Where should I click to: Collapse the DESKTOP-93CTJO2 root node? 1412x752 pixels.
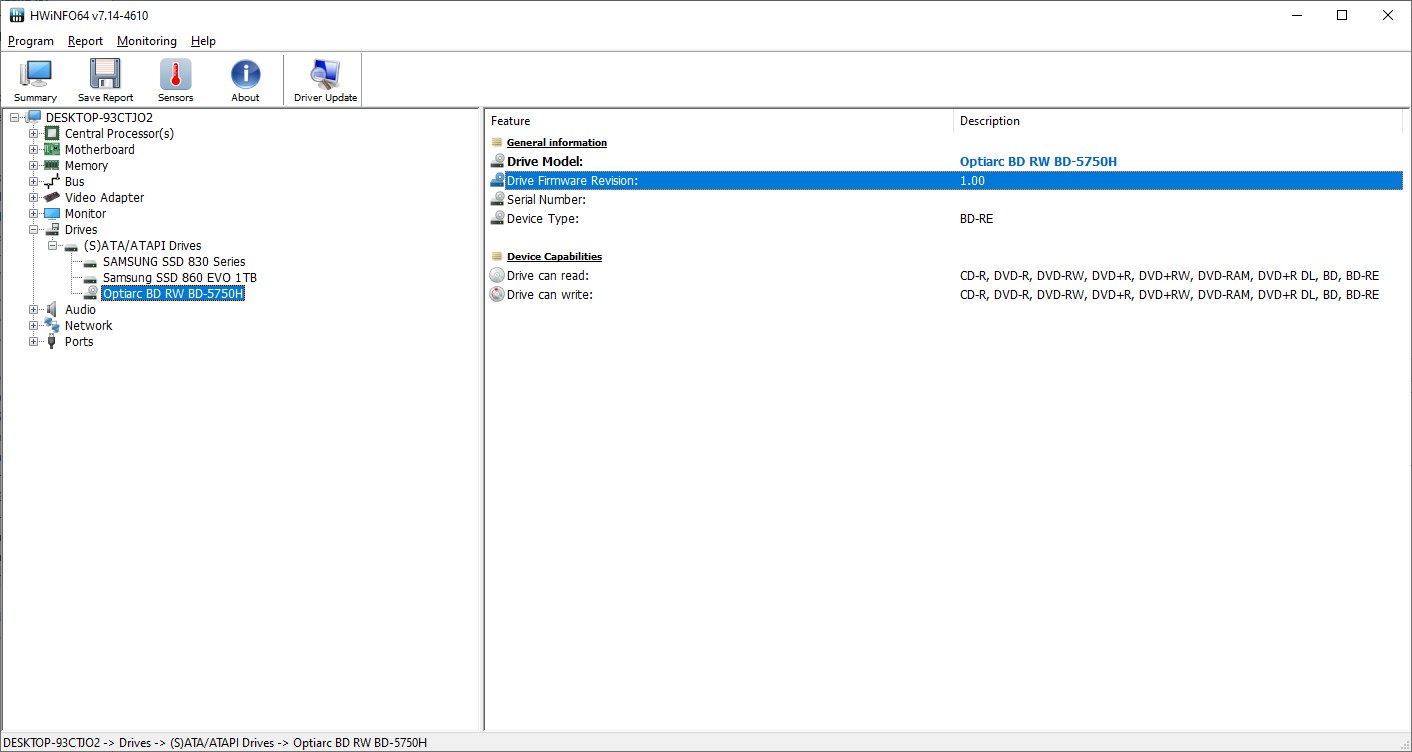[x=14, y=117]
